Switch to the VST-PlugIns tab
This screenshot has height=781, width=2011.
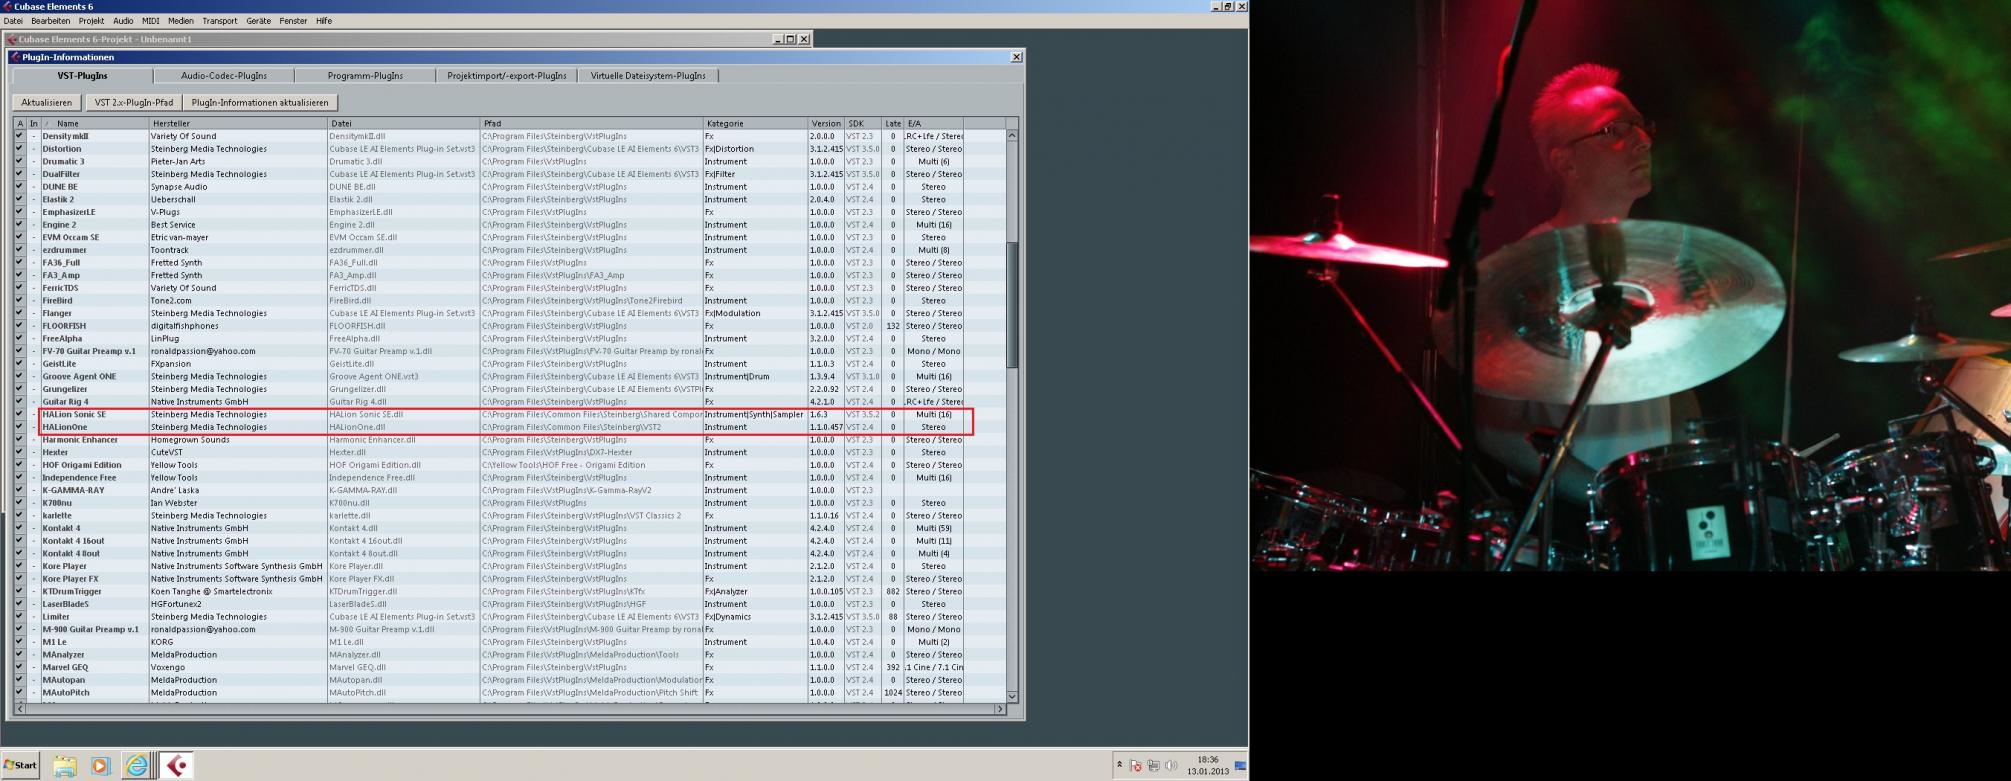click(82, 76)
